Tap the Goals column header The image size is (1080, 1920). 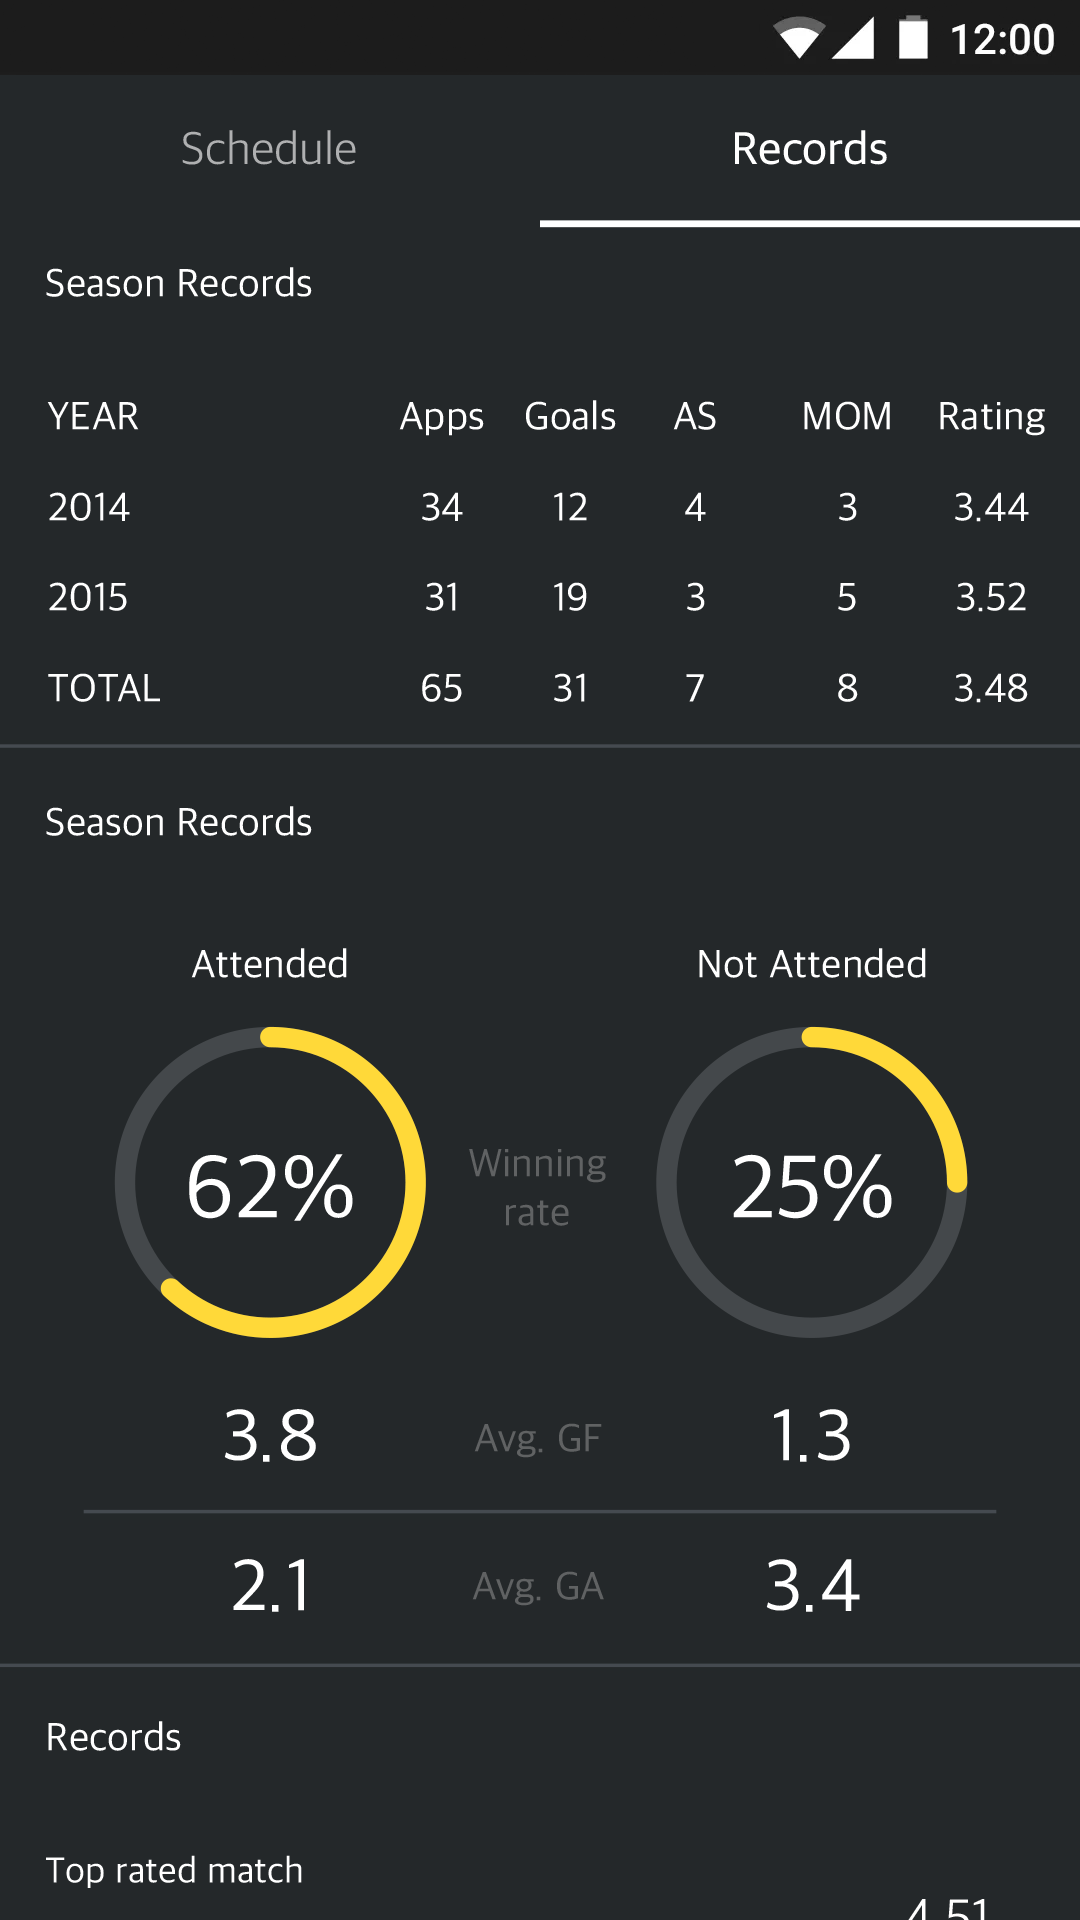click(570, 416)
